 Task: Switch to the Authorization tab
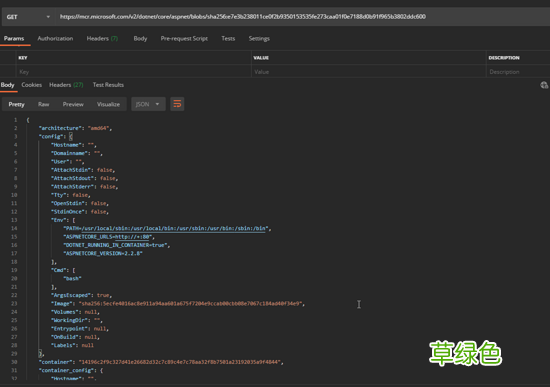(55, 39)
